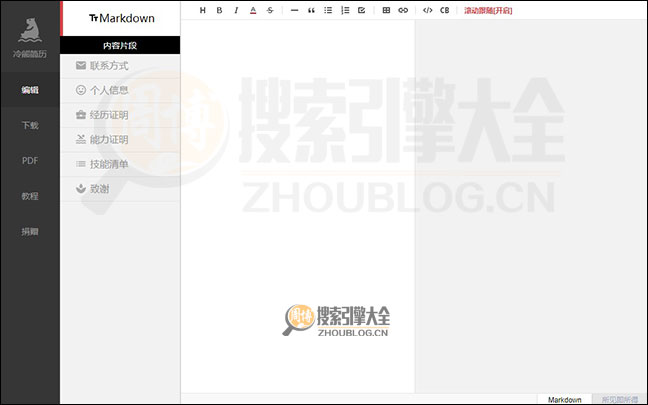Screen dimensions: 648x405
Task: Apply strikethrough formatting
Action: (270, 10)
